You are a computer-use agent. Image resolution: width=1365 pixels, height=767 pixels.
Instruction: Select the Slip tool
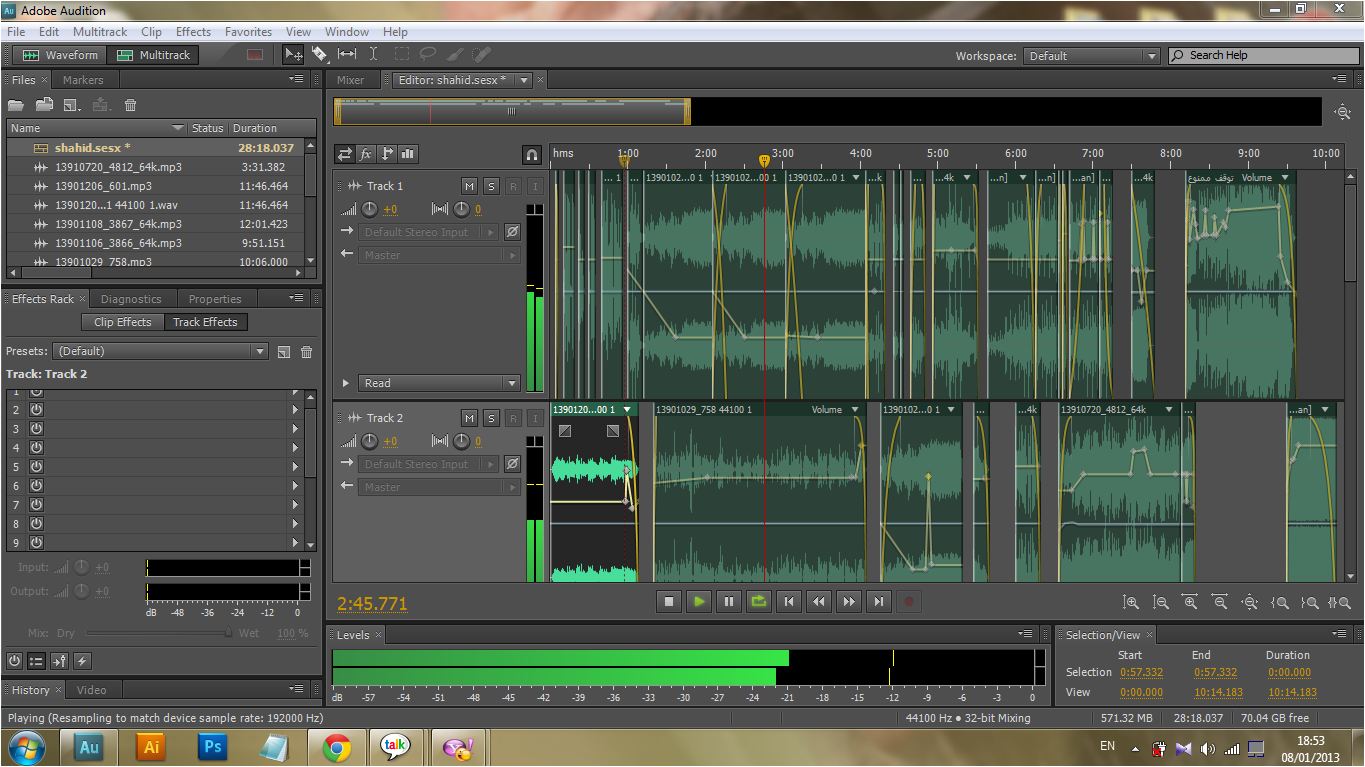point(347,55)
